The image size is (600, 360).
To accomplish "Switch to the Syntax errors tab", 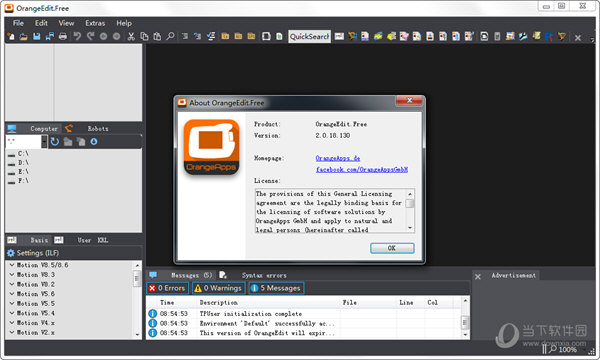I will tap(264, 275).
